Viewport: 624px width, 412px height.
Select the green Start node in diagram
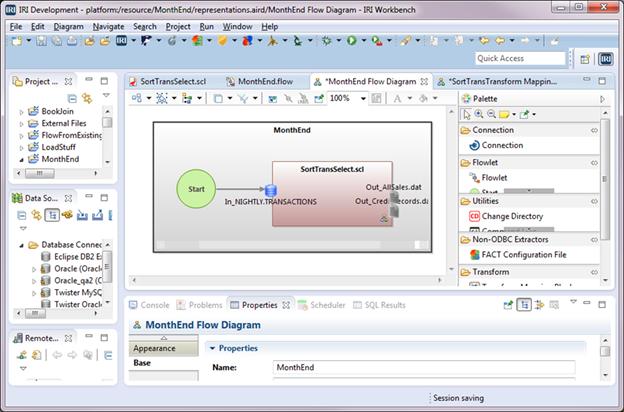click(x=196, y=189)
